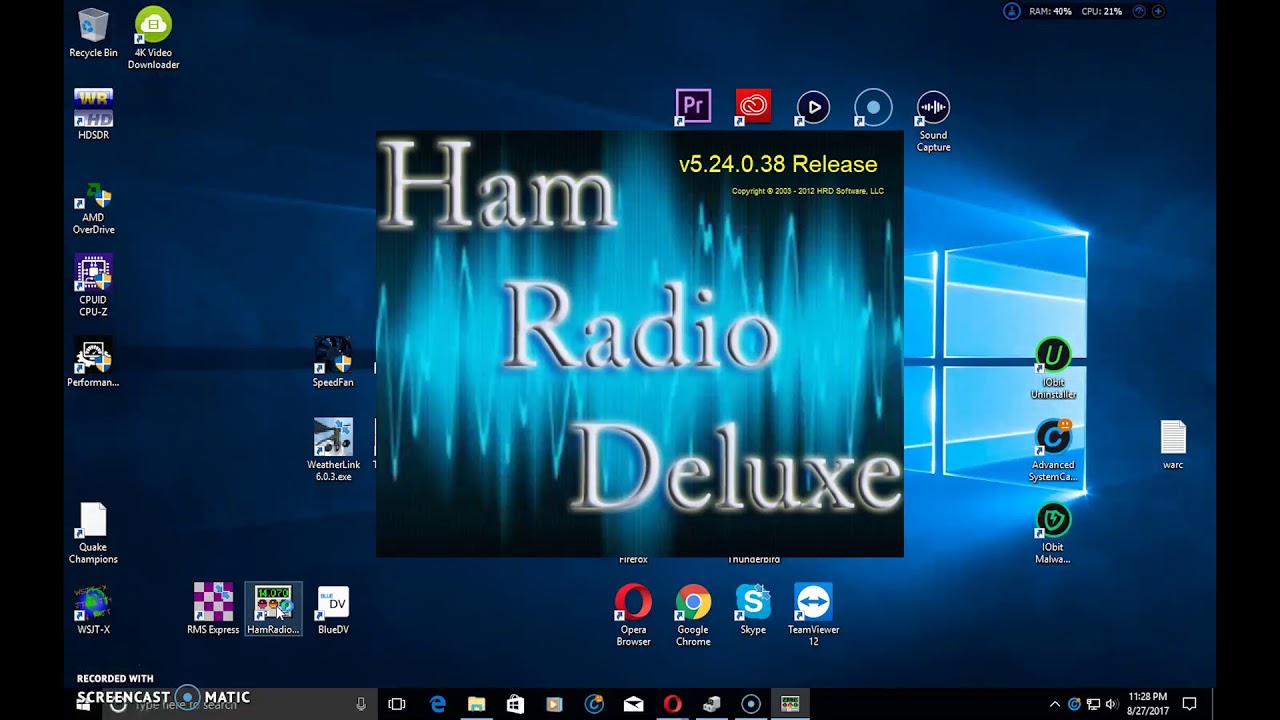Open Microsoft Edge from the taskbar

(437, 704)
